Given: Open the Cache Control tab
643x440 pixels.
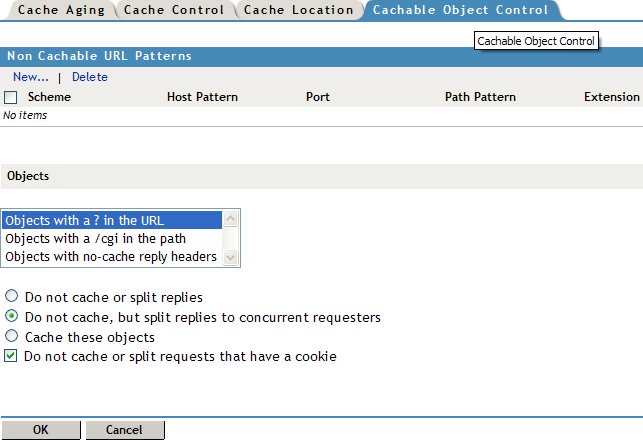Looking at the screenshot, I should [177, 10].
